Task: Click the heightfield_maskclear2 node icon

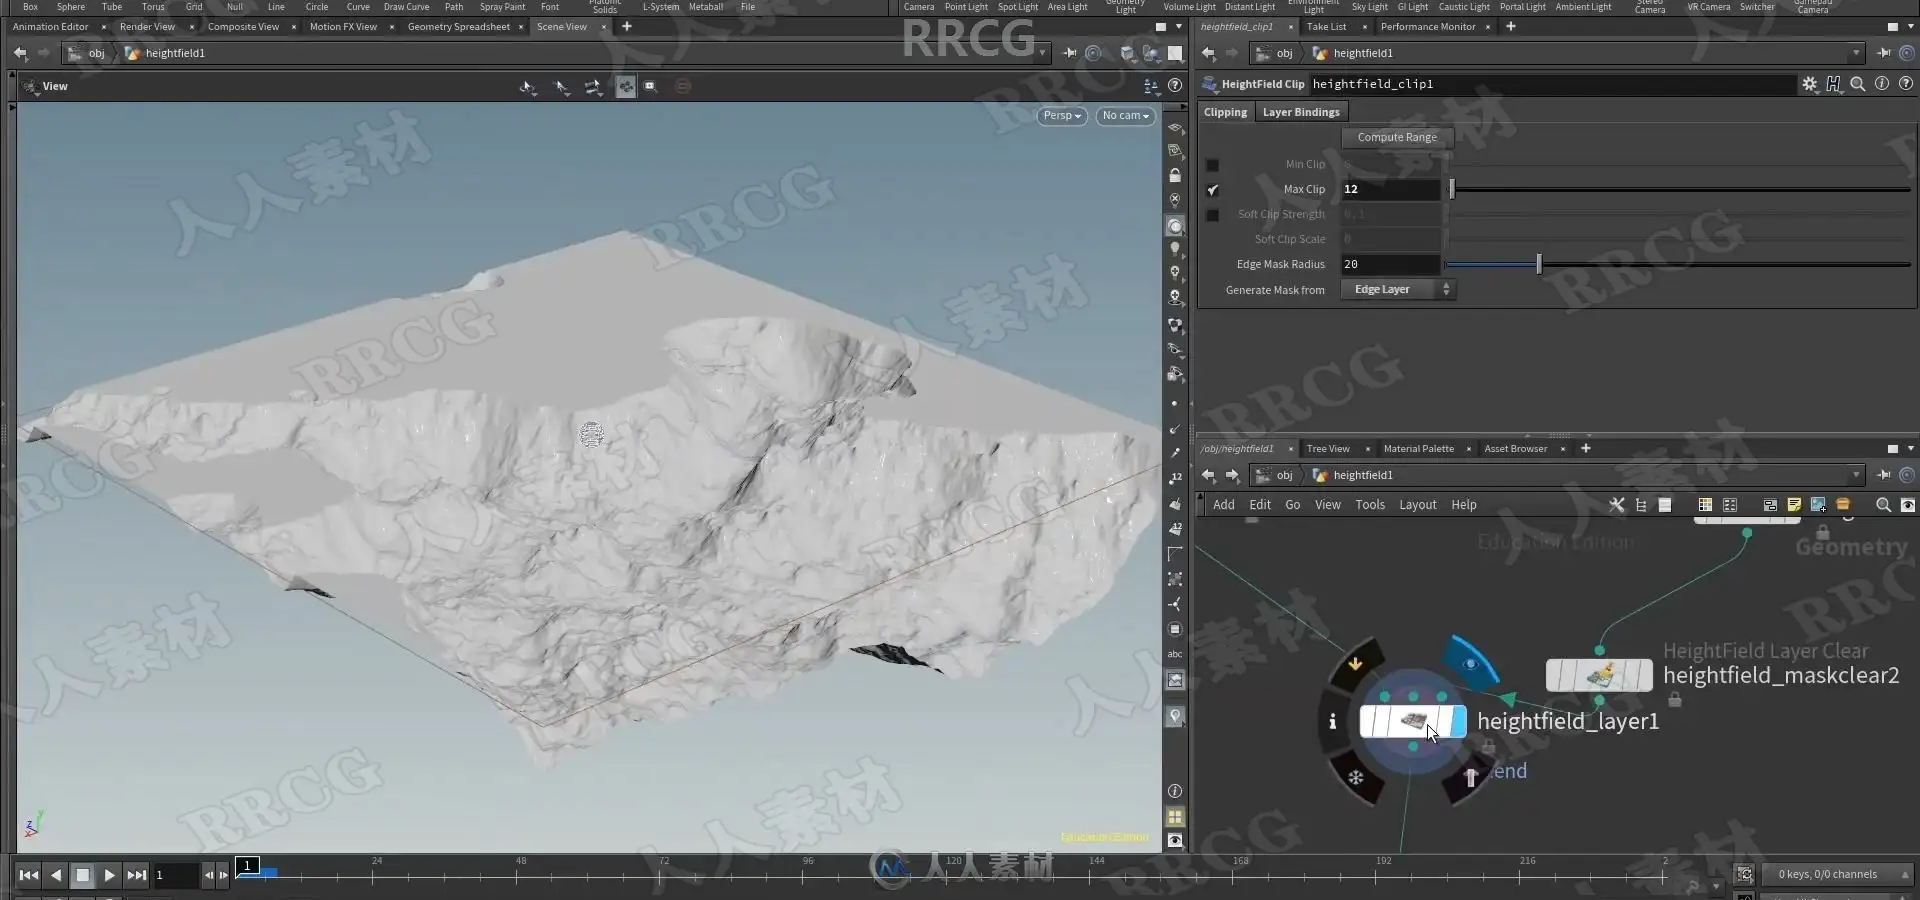Action: pos(1599,675)
